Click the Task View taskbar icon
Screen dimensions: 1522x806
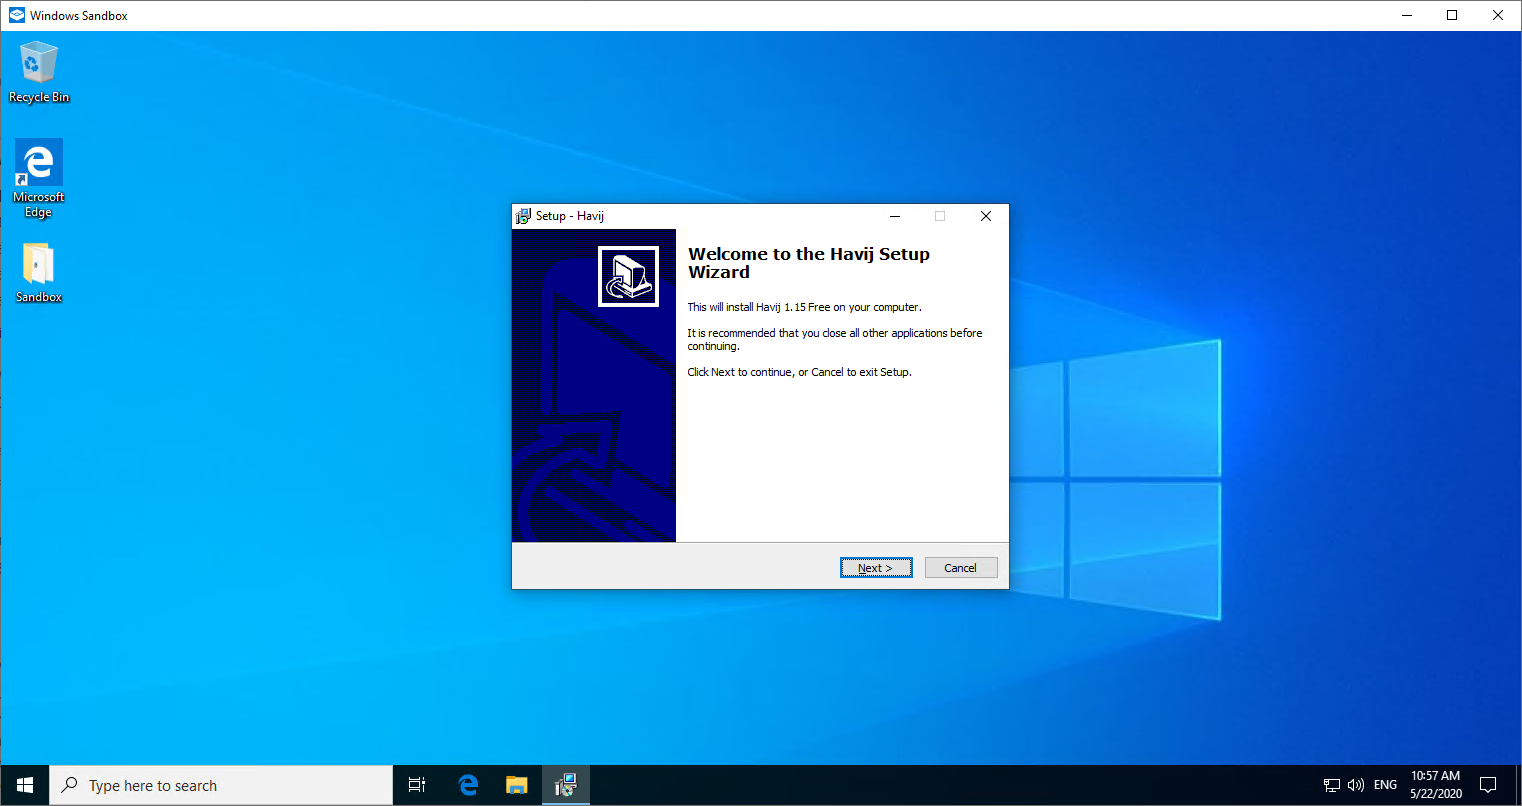417,785
